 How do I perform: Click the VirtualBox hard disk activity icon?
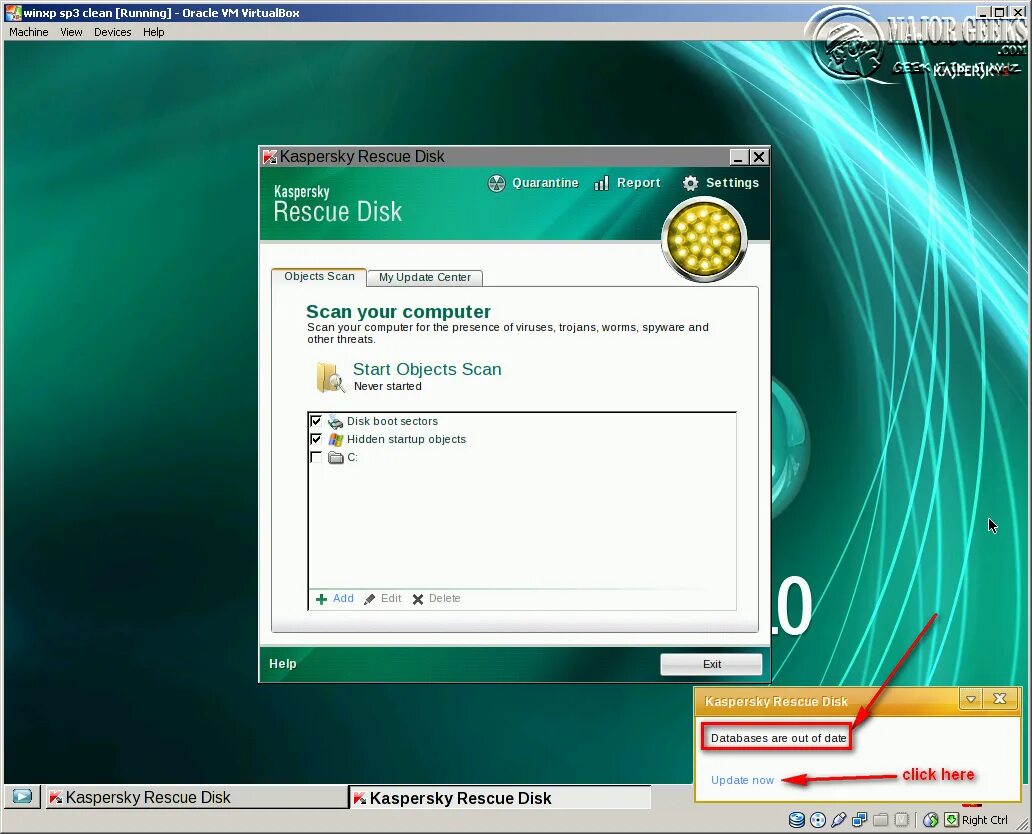pyautogui.click(x=796, y=820)
